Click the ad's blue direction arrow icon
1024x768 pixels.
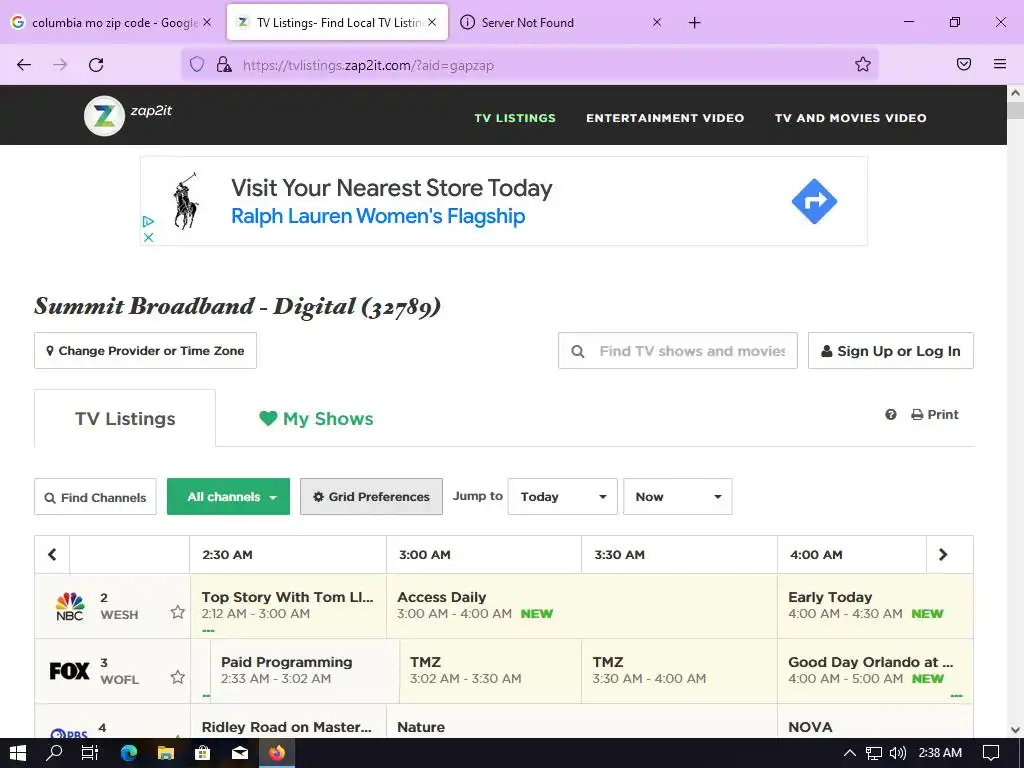coord(814,201)
